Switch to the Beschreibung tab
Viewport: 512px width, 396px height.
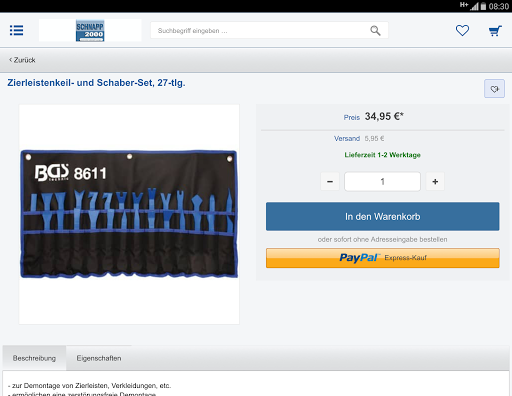34,358
